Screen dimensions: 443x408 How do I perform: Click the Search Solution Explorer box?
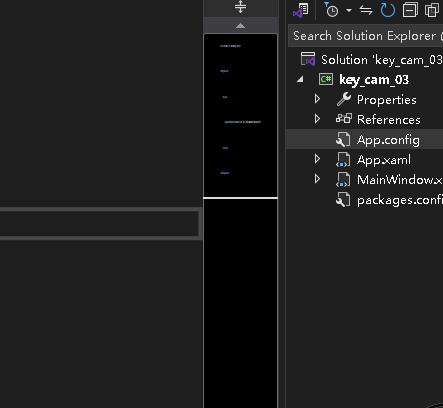pyautogui.click(x=365, y=35)
